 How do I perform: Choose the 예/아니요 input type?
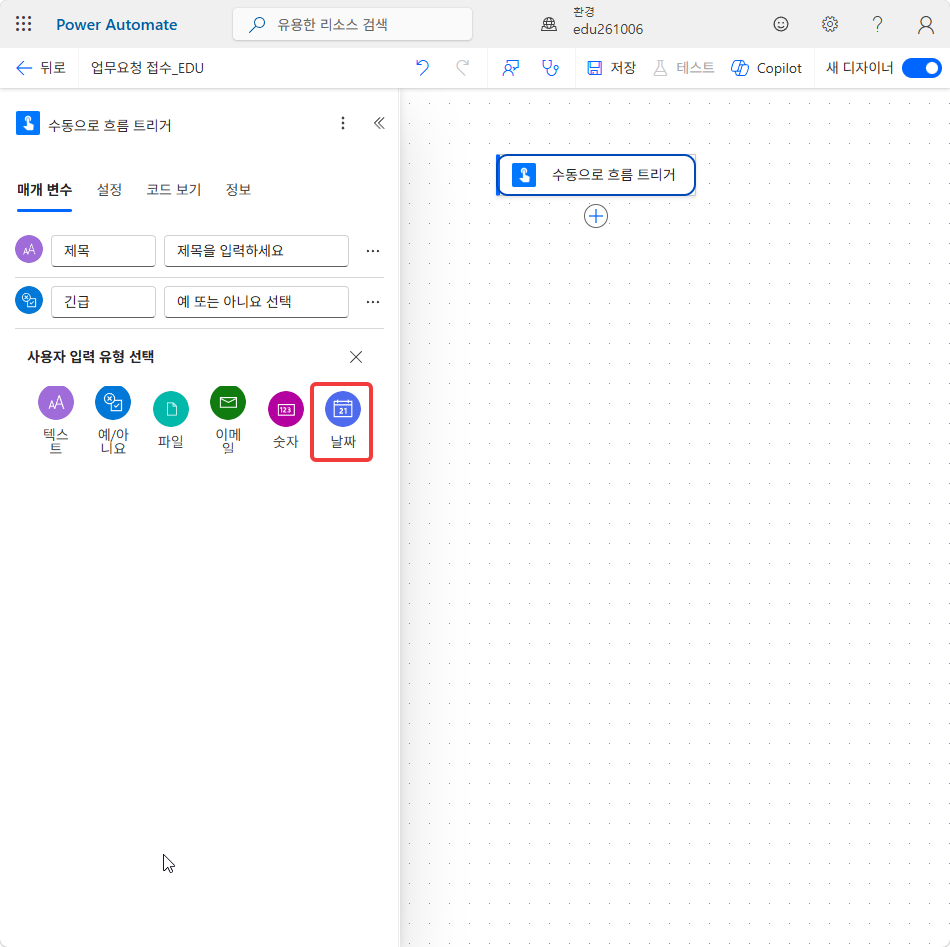pyautogui.click(x=113, y=420)
